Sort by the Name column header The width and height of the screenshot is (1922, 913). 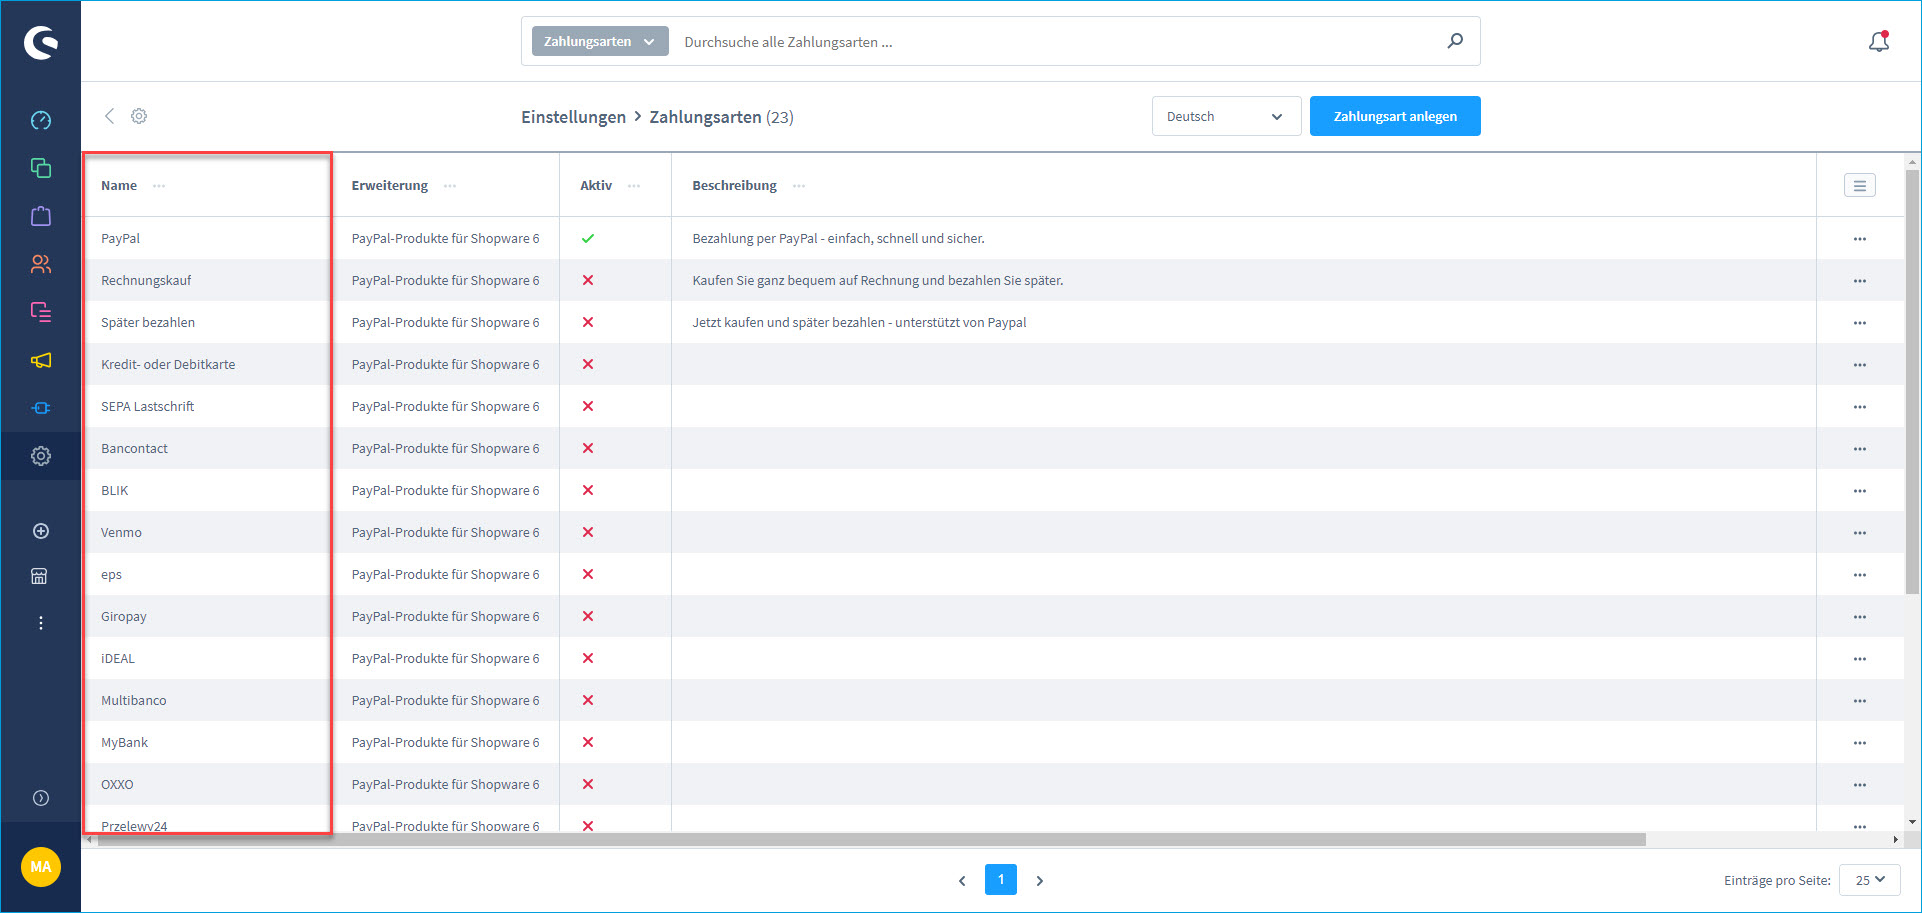(119, 185)
